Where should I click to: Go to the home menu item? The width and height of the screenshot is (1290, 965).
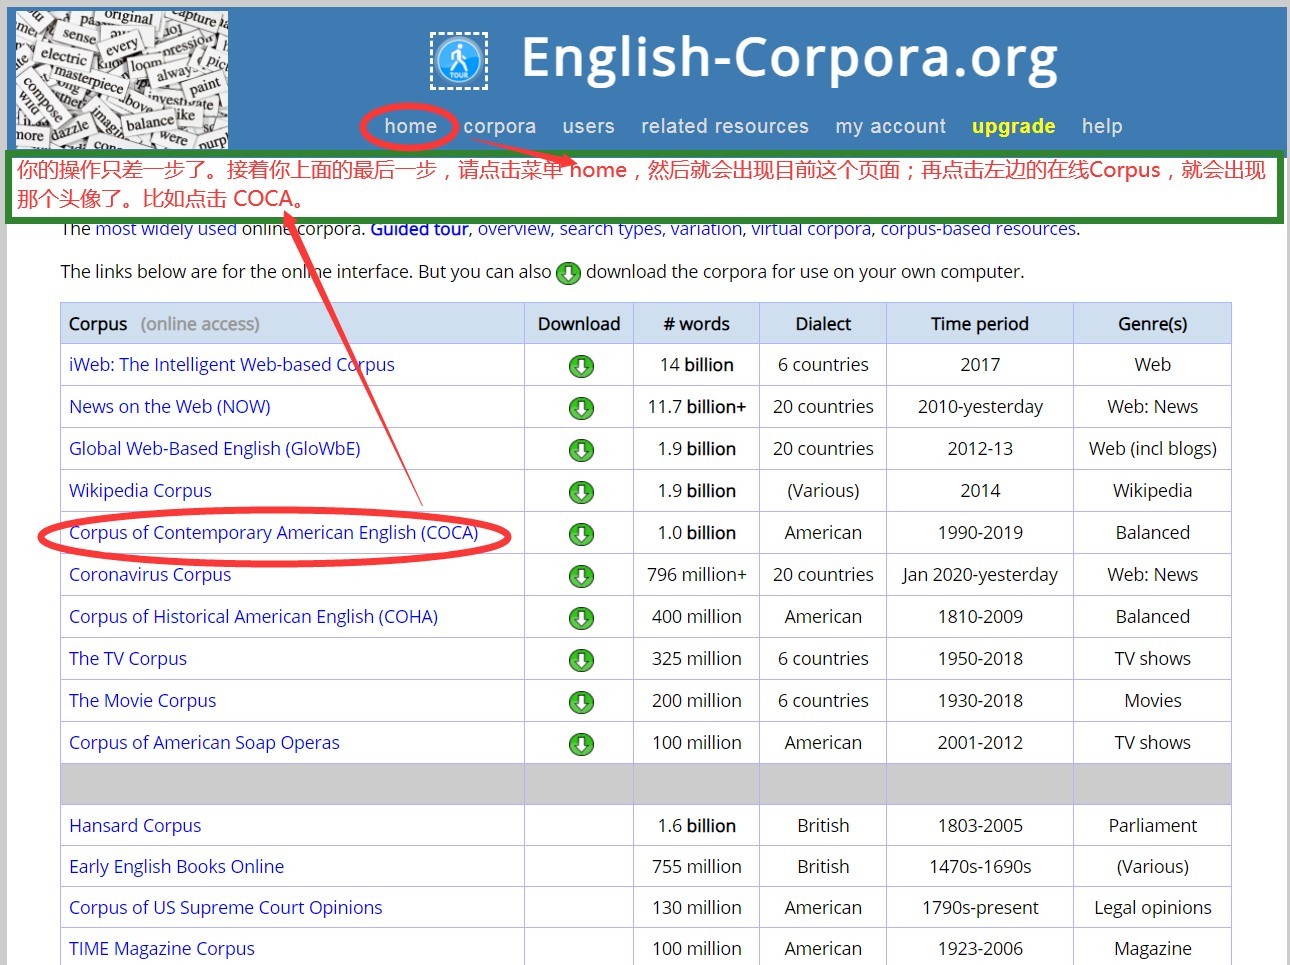(411, 126)
